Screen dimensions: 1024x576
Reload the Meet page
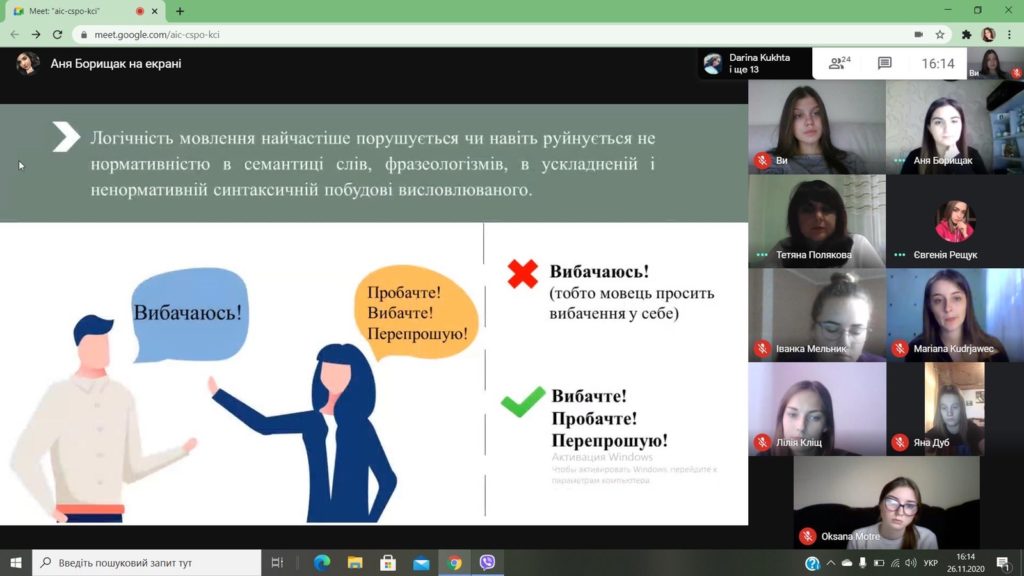click(57, 35)
